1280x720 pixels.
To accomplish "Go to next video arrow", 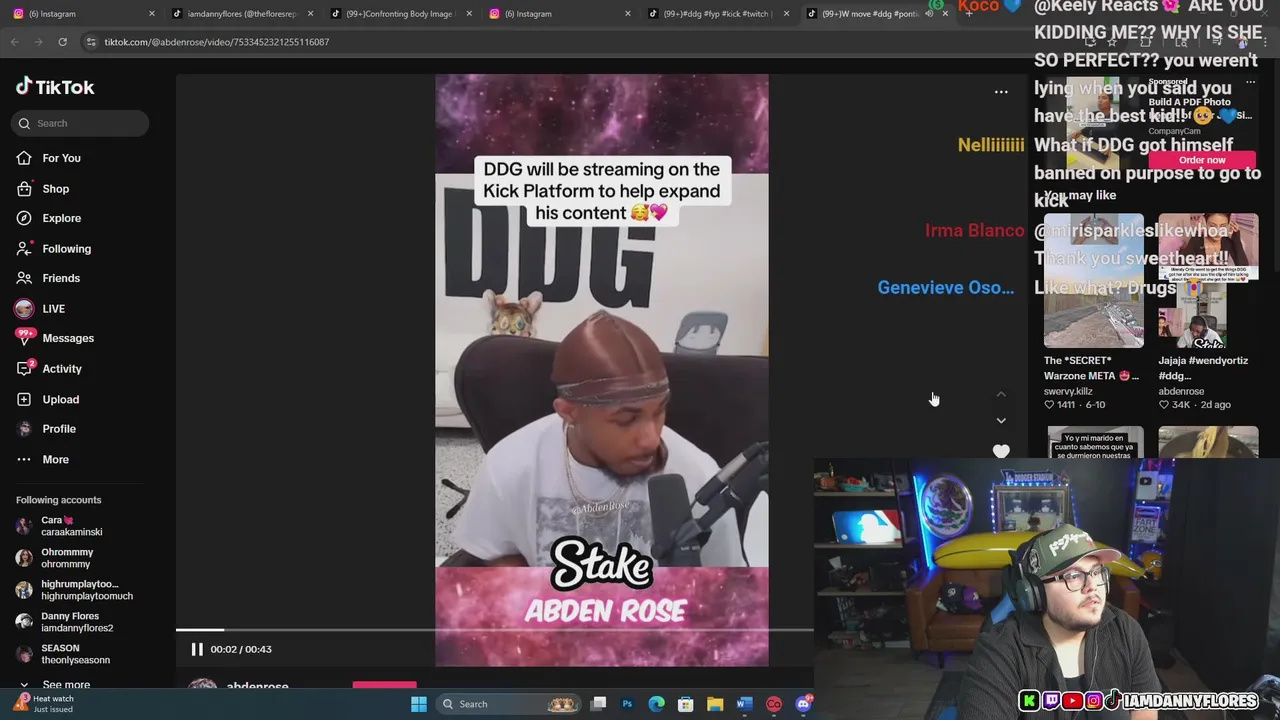I will click(x=1001, y=420).
